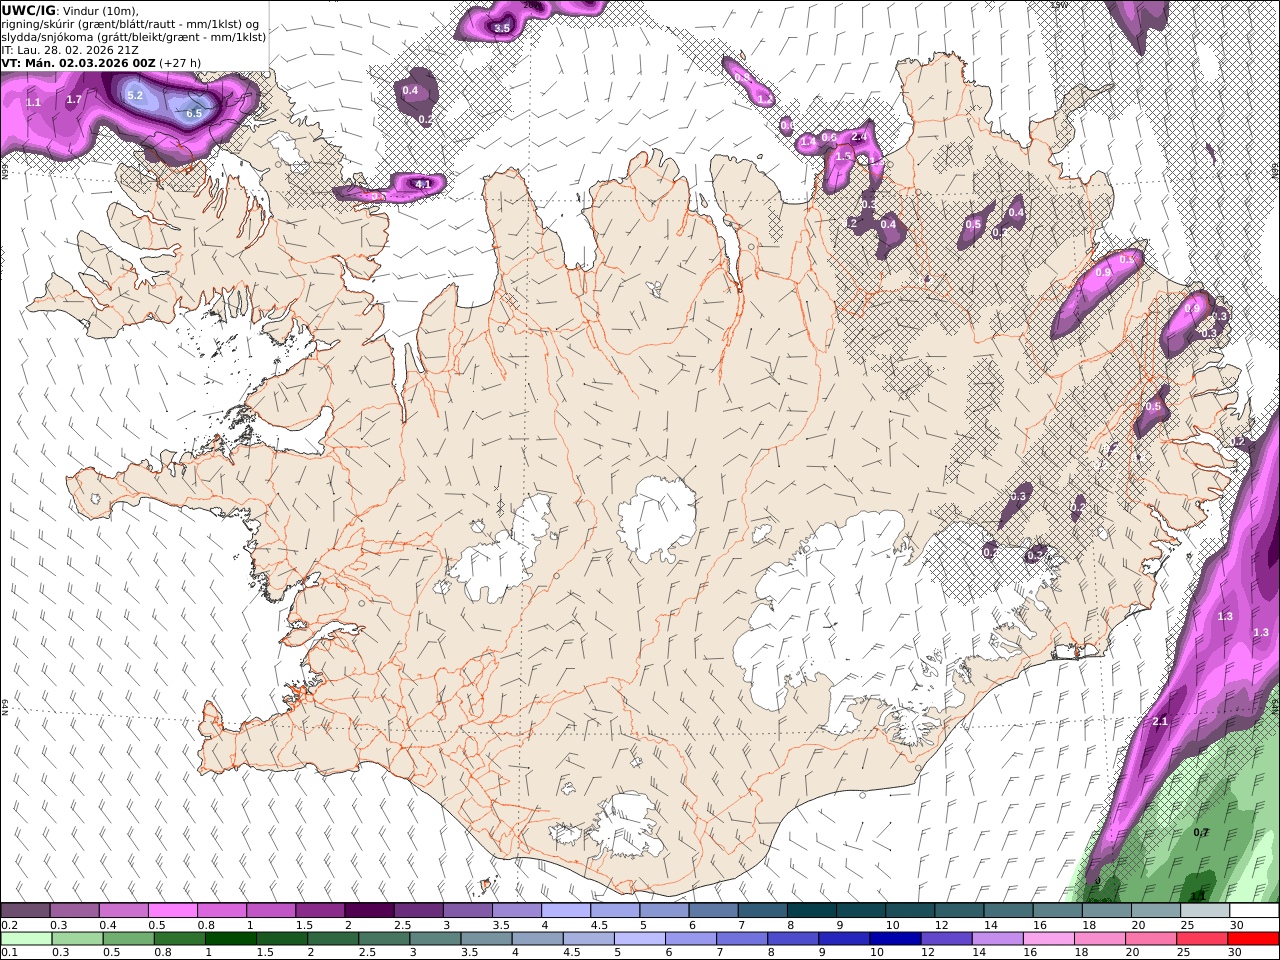Image resolution: width=1280 pixels, height=960 pixels.
Task: Click the 5.2 precipitation value label
Action: click(135, 96)
